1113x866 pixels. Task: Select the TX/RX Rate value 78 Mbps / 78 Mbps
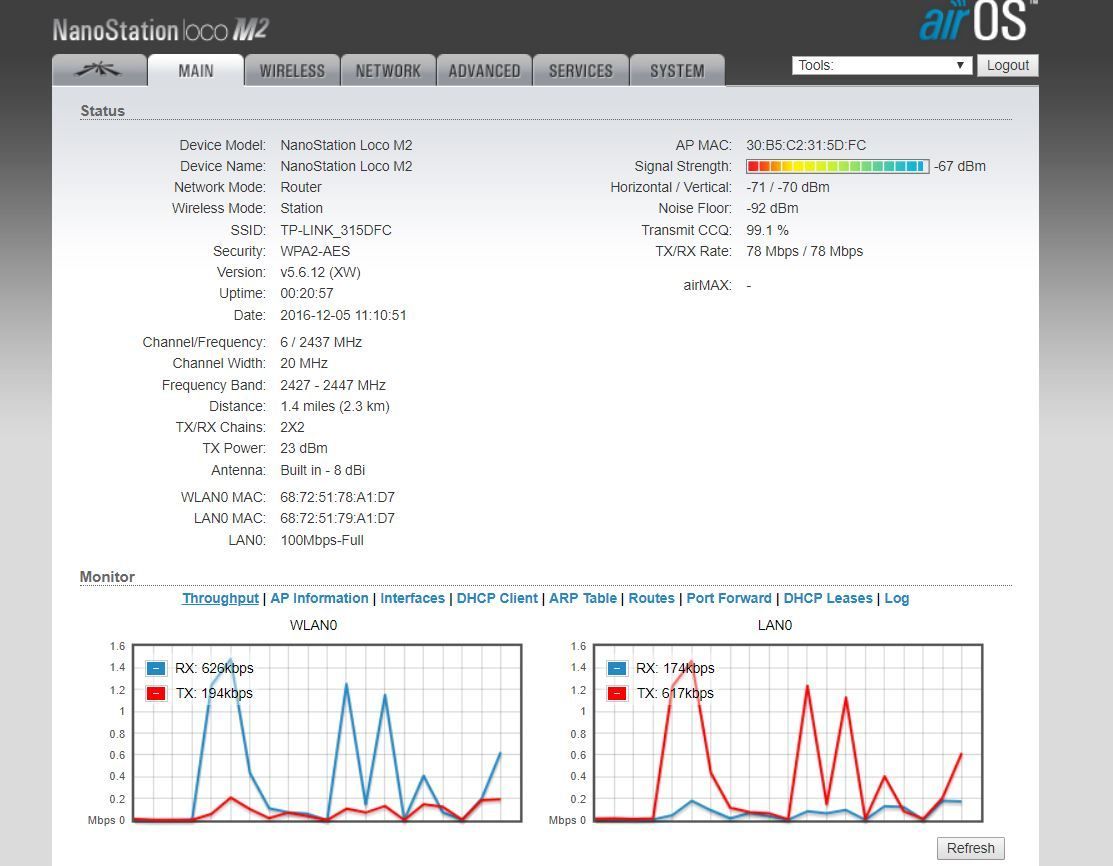tap(805, 251)
